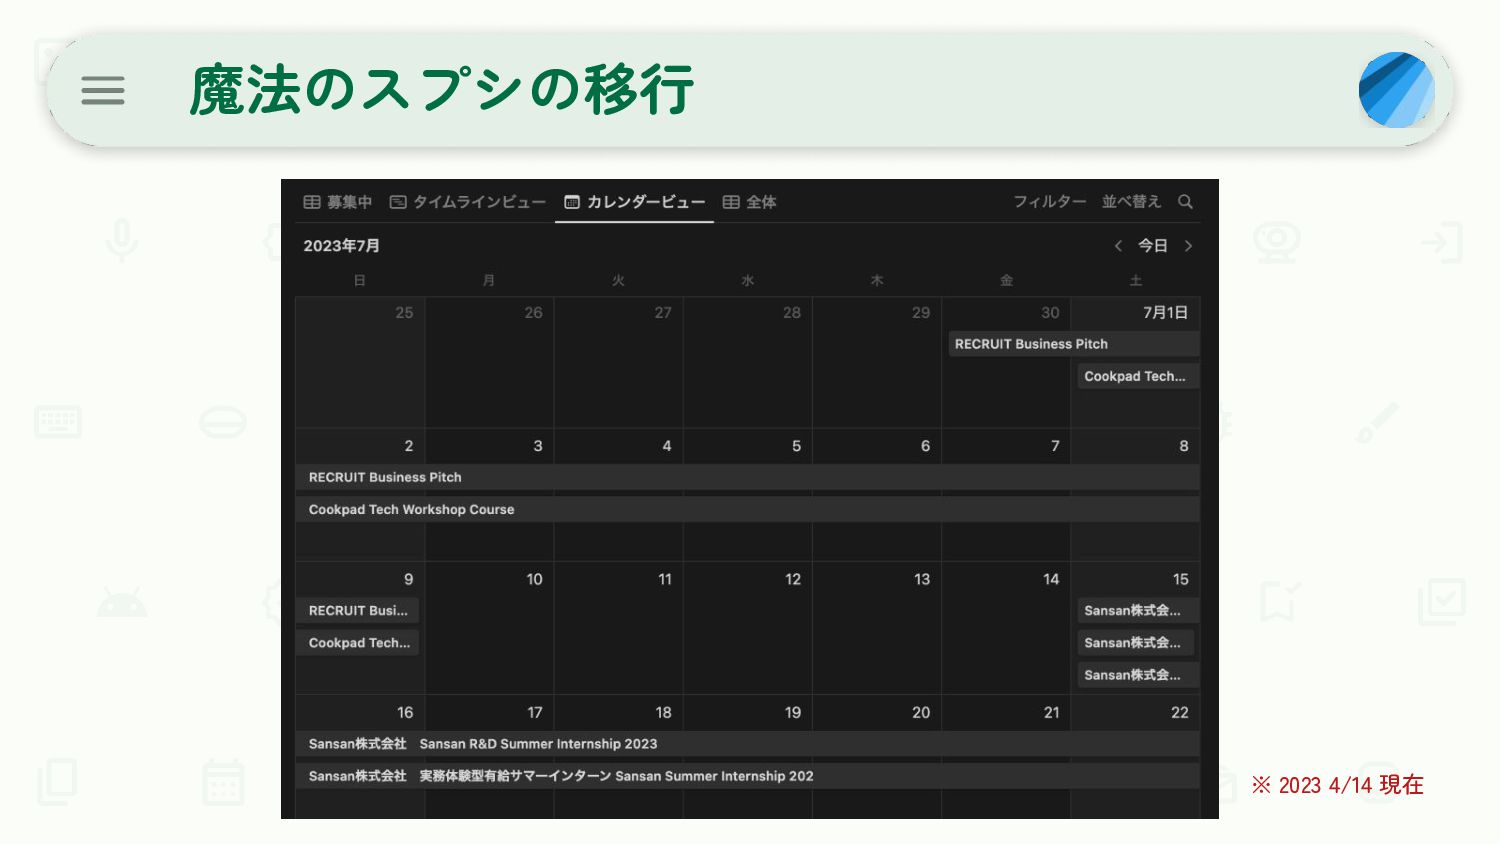Select date 10 in the calendar

[489, 627]
